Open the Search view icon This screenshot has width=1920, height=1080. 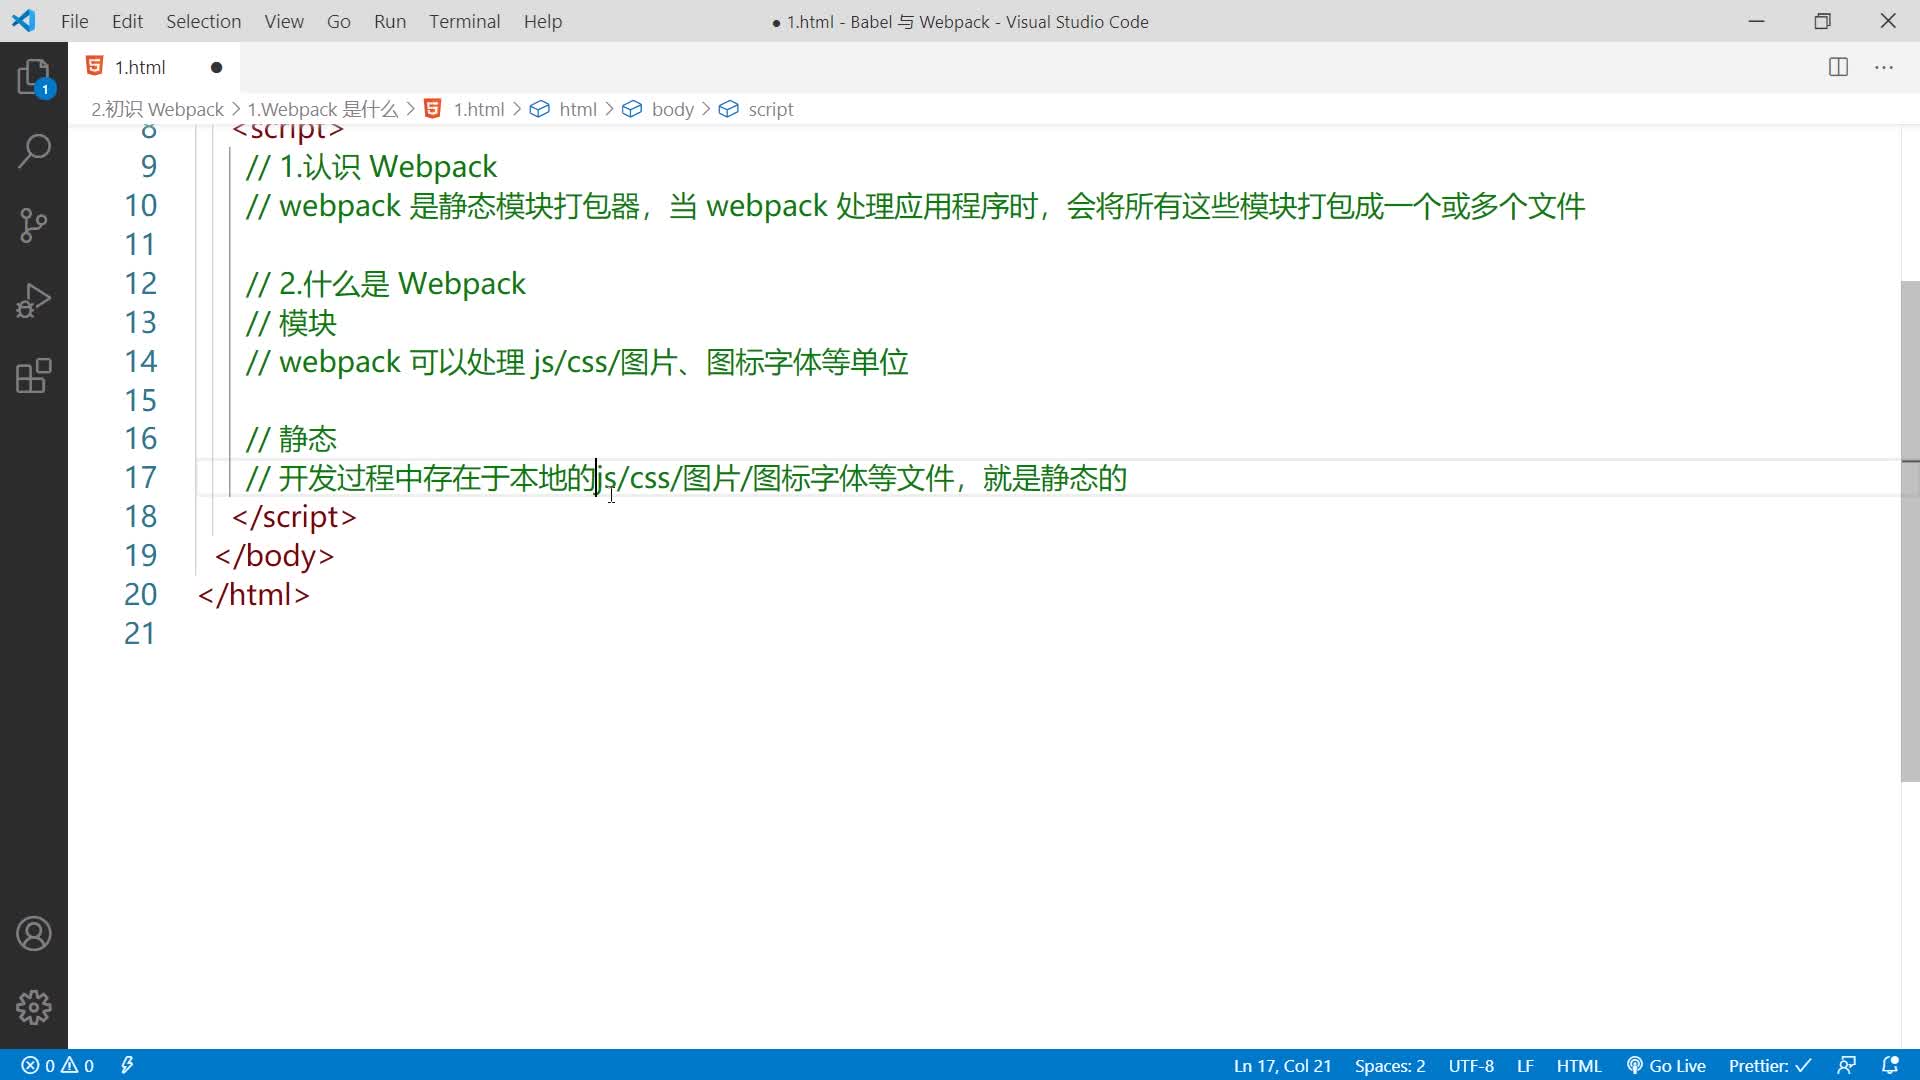[x=34, y=152]
